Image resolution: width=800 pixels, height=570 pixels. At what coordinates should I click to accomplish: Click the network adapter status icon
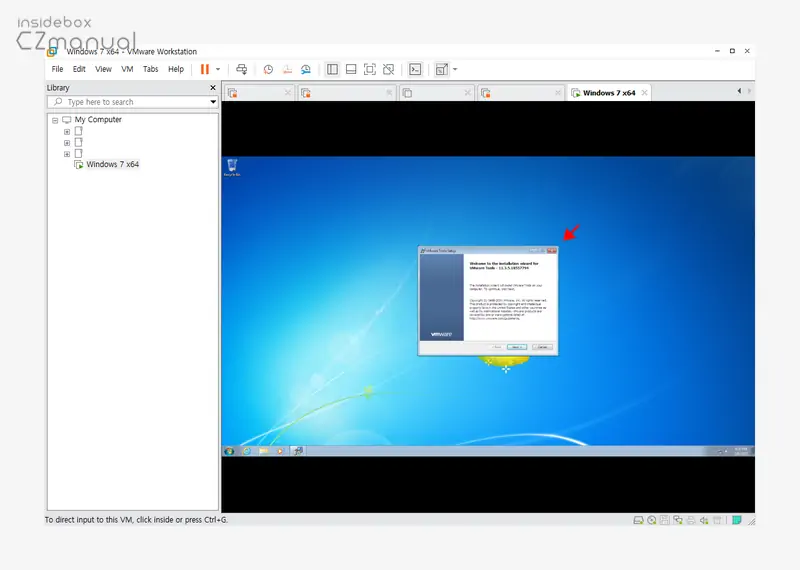pyautogui.click(x=678, y=520)
